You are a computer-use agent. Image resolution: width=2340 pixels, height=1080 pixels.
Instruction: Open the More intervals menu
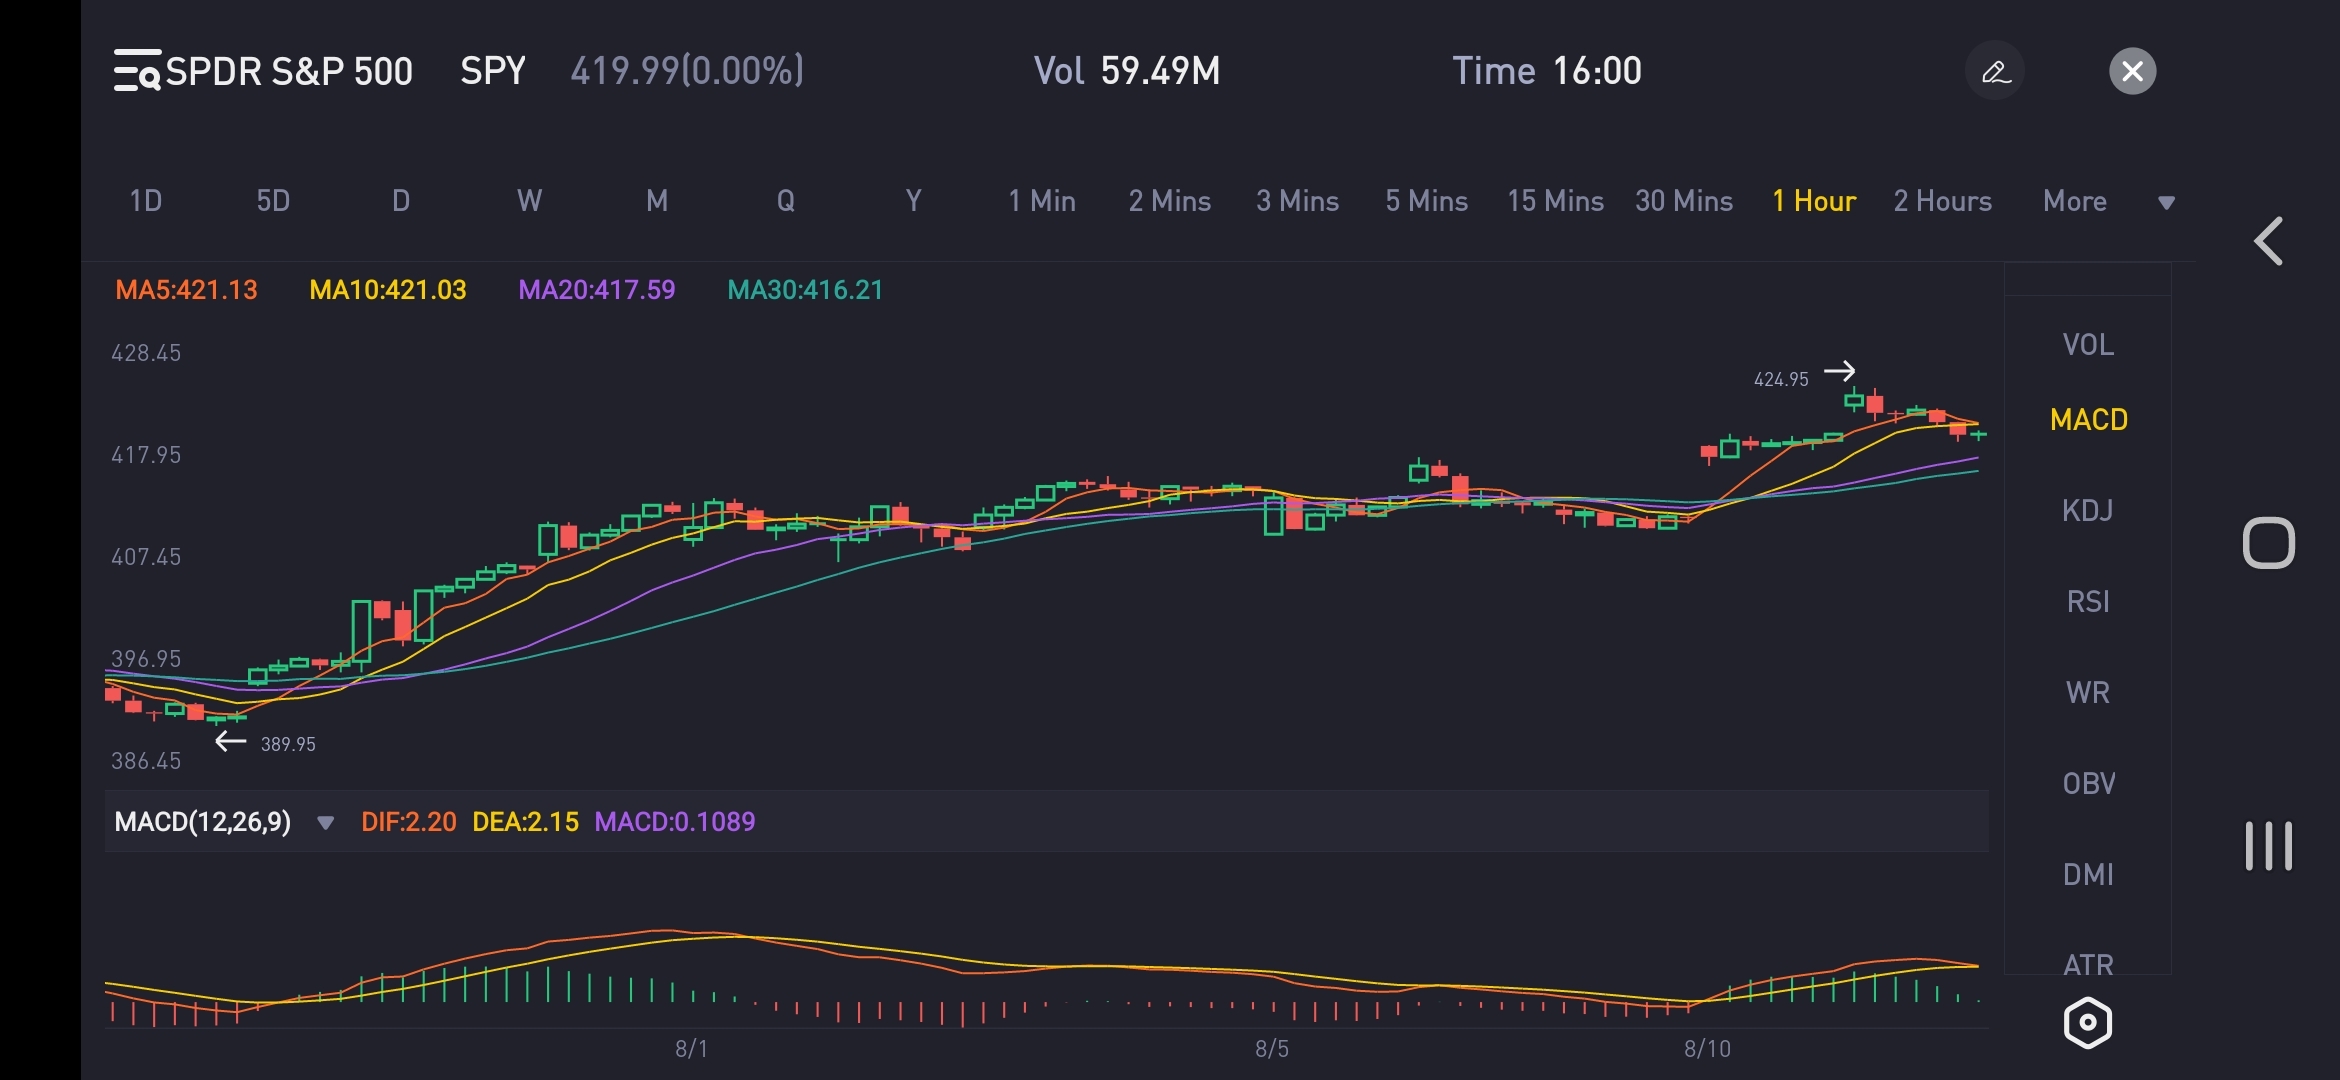click(2074, 201)
